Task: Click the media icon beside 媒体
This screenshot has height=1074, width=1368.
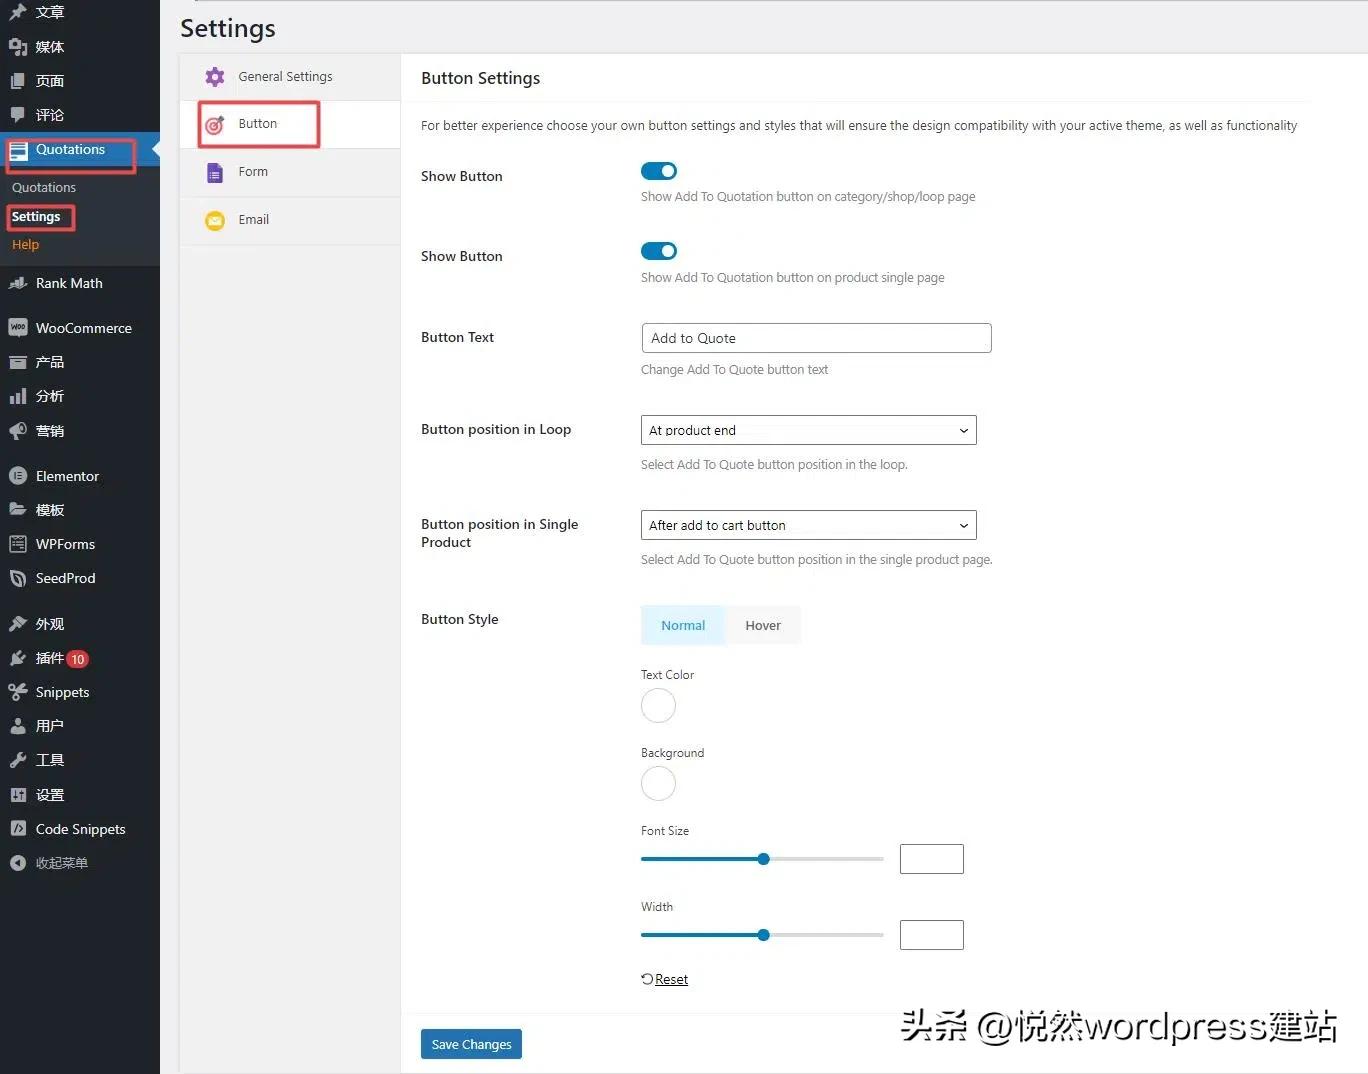Action: pyautogui.click(x=18, y=47)
